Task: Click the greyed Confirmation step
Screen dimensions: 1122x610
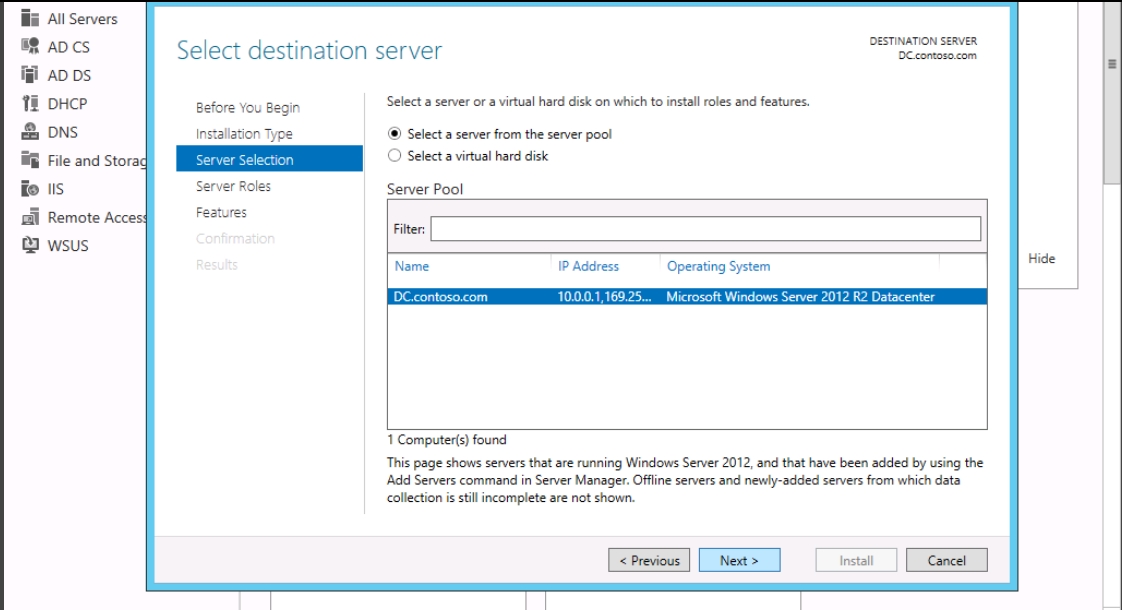Action: [235, 238]
